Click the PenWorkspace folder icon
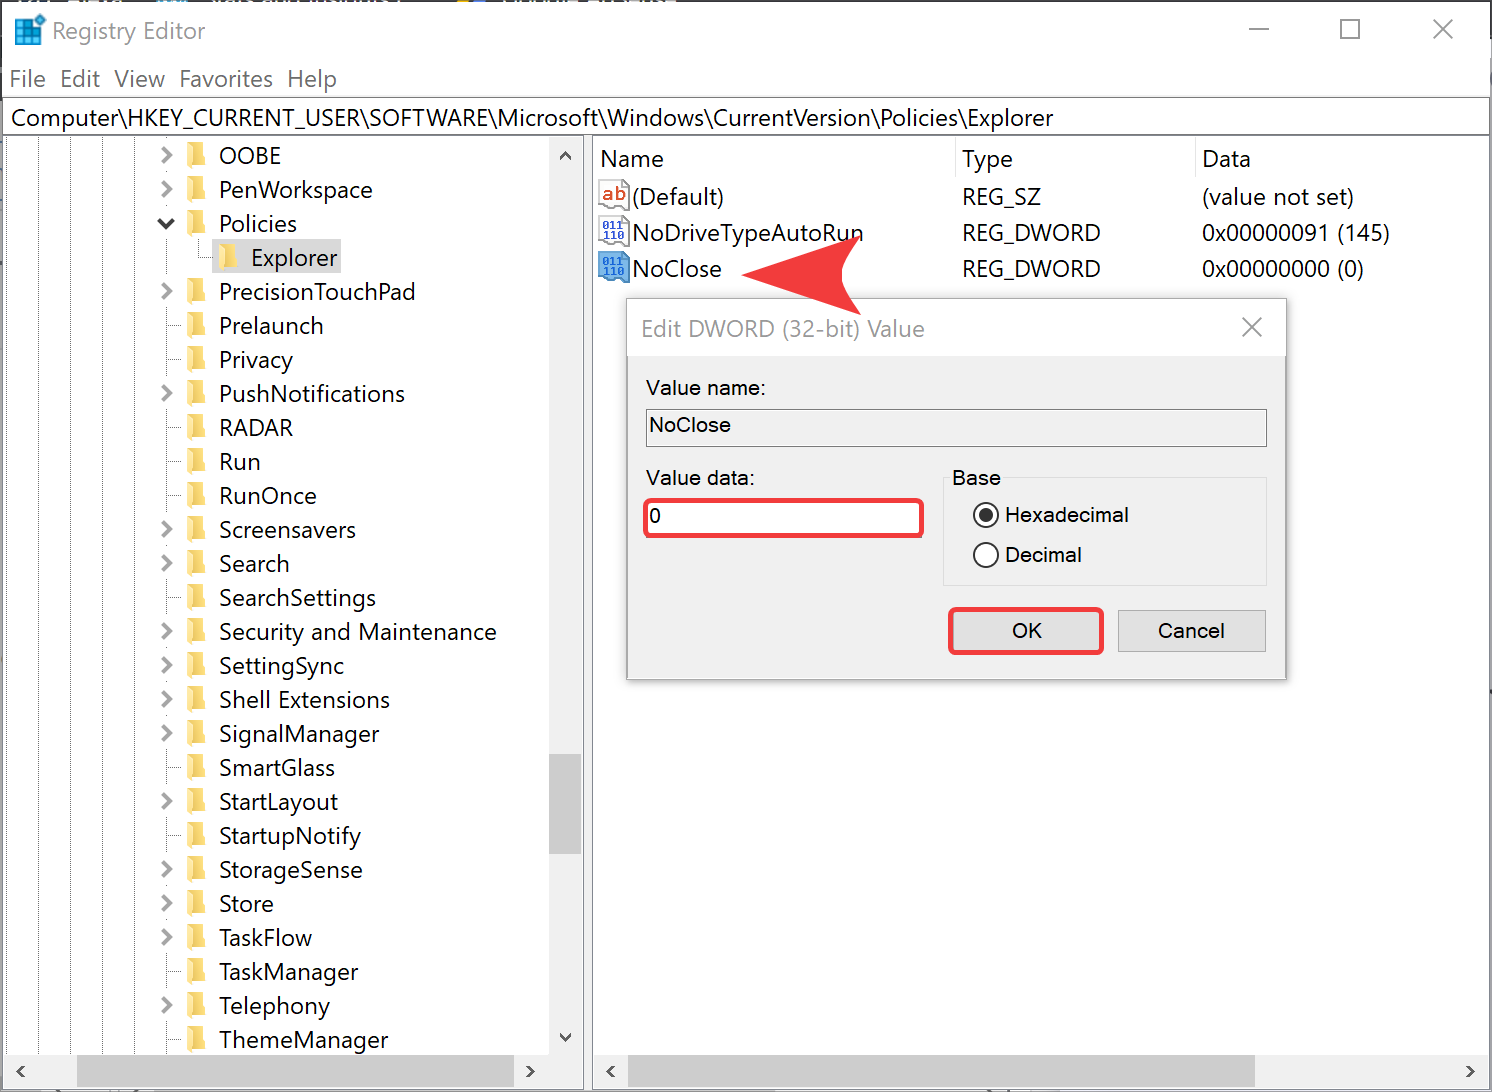The height and width of the screenshot is (1092, 1492). pyautogui.click(x=198, y=189)
